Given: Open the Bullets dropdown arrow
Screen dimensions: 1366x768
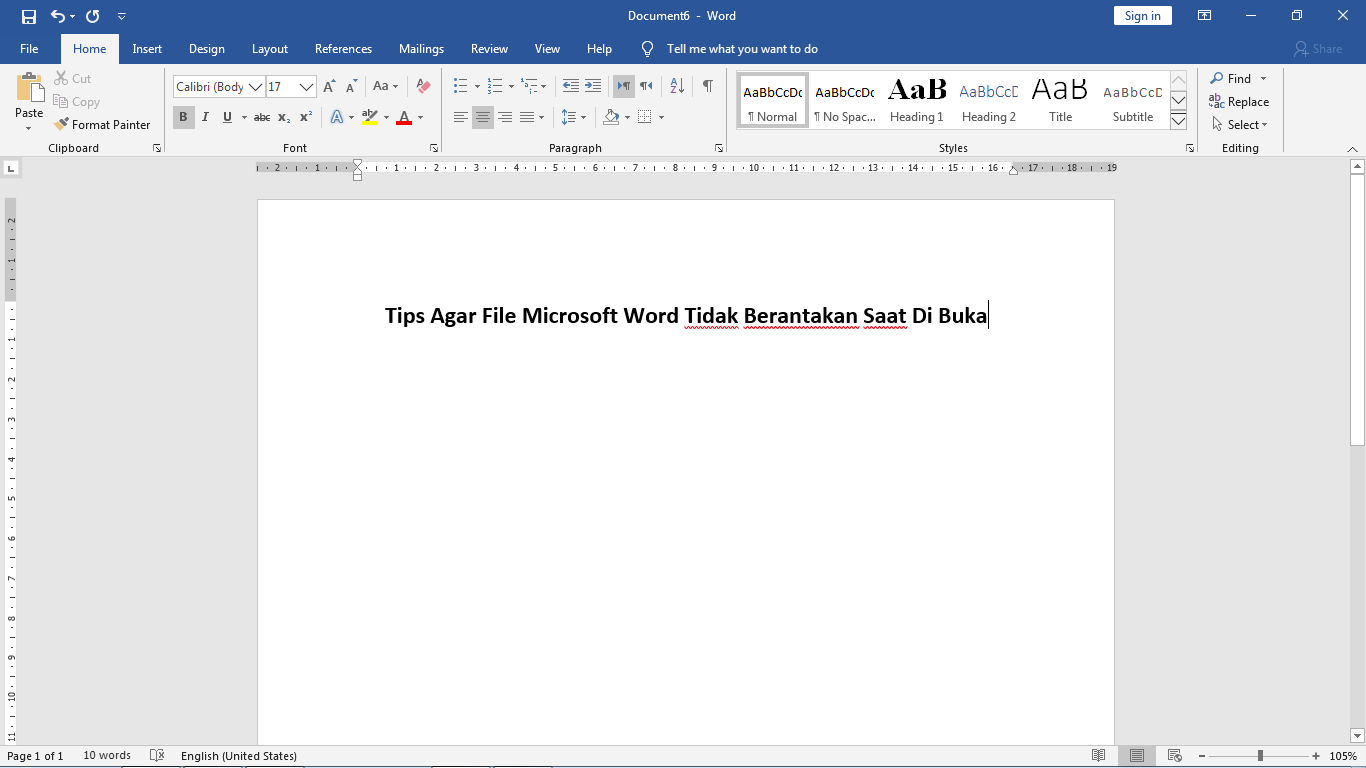Looking at the screenshot, I should coord(475,86).
